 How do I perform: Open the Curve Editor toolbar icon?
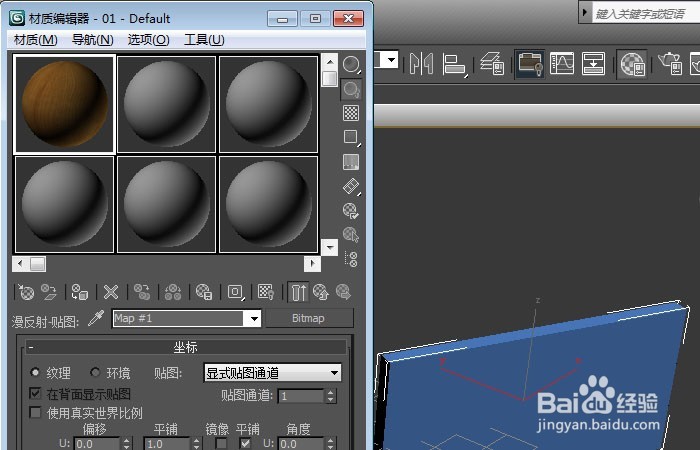point(562,63)
